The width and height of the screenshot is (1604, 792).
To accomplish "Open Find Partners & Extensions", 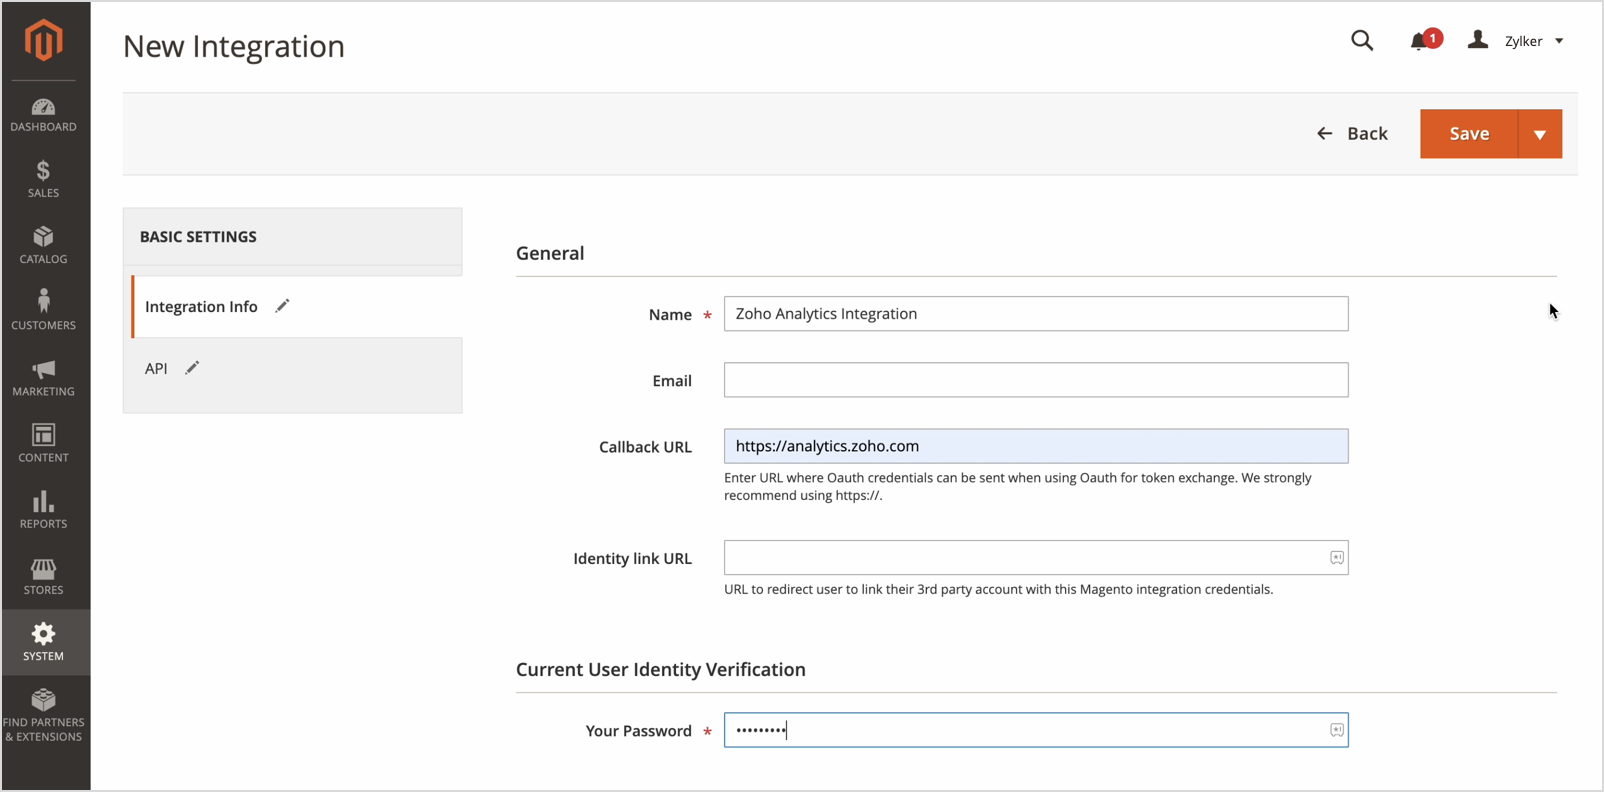I will pos(43,715).
